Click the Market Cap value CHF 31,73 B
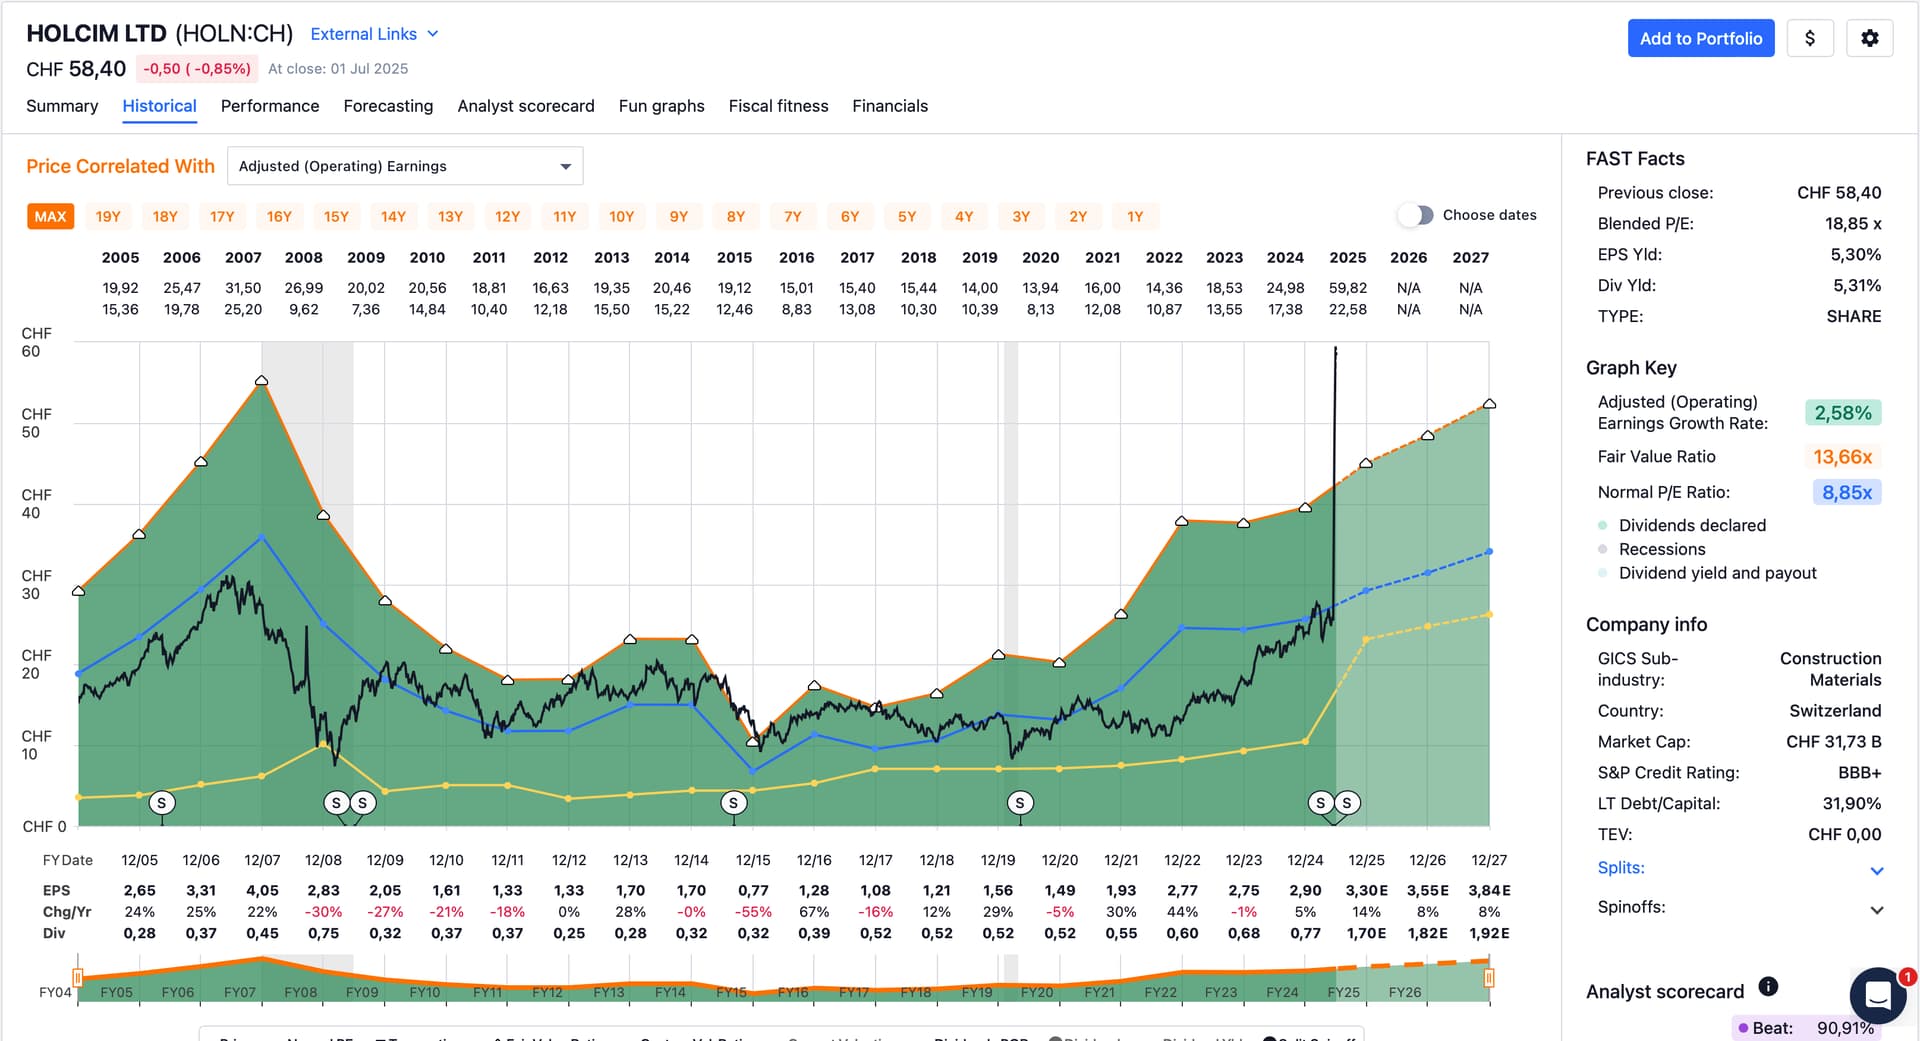Image resolution: width=1920 pixels, height=1041 pixels. click(1834, 742)
